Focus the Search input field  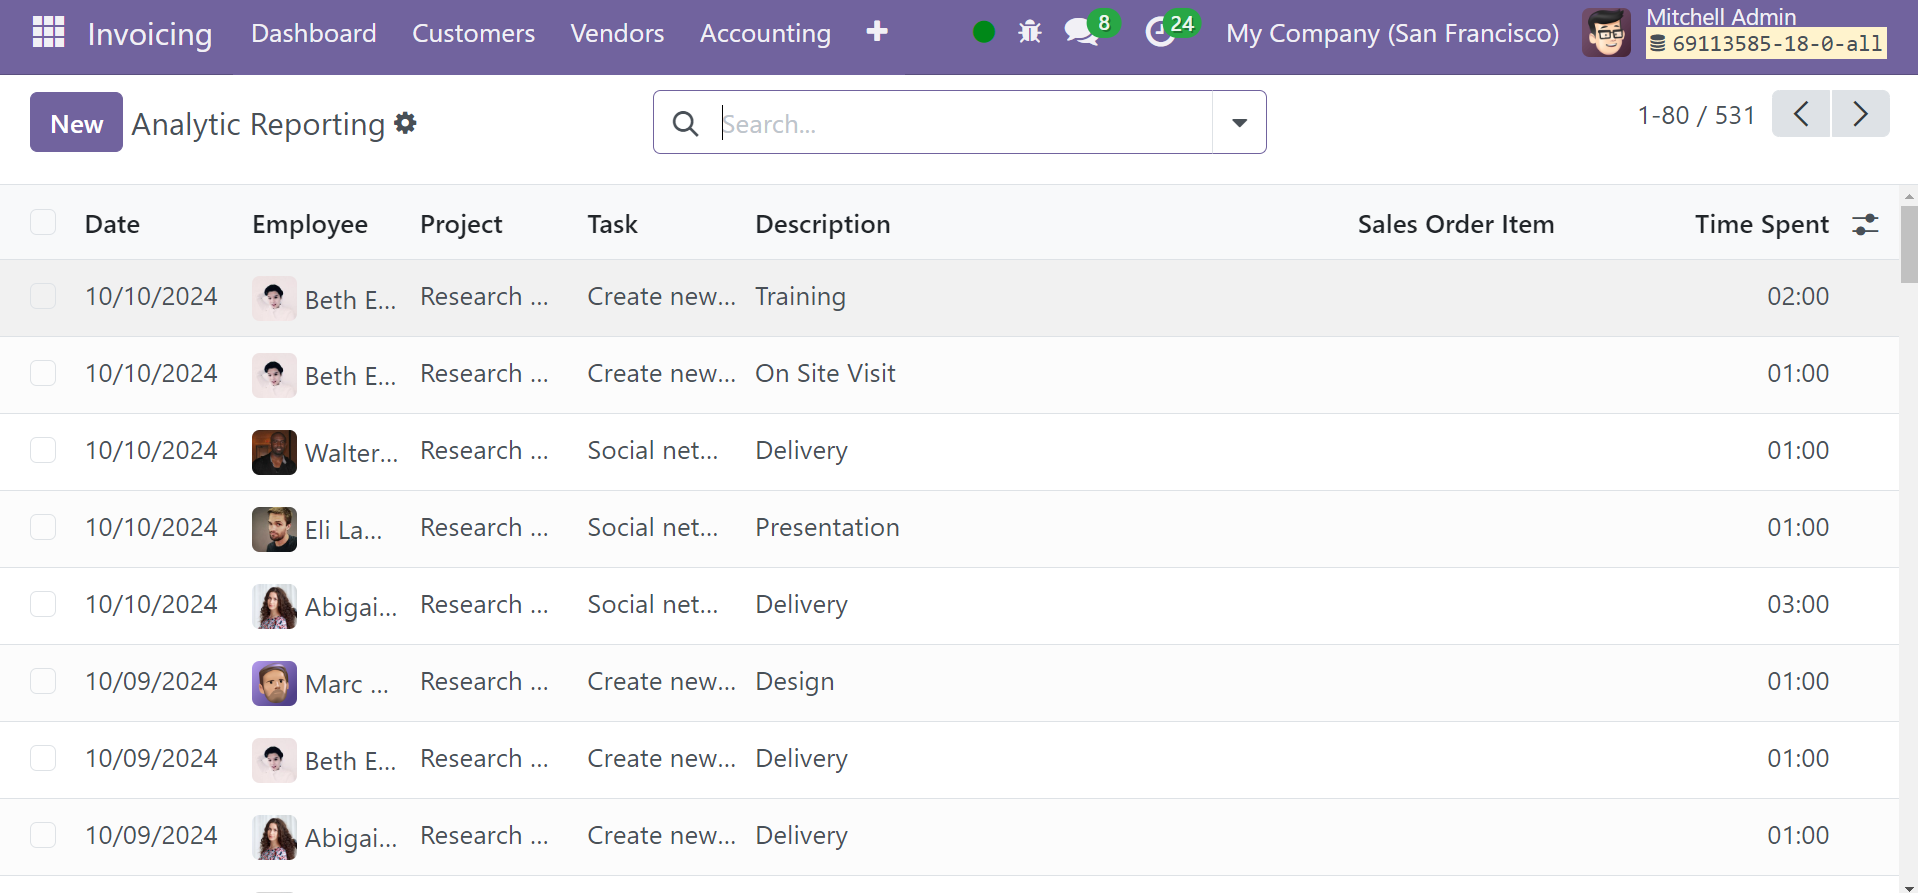(x=965, y=123)
